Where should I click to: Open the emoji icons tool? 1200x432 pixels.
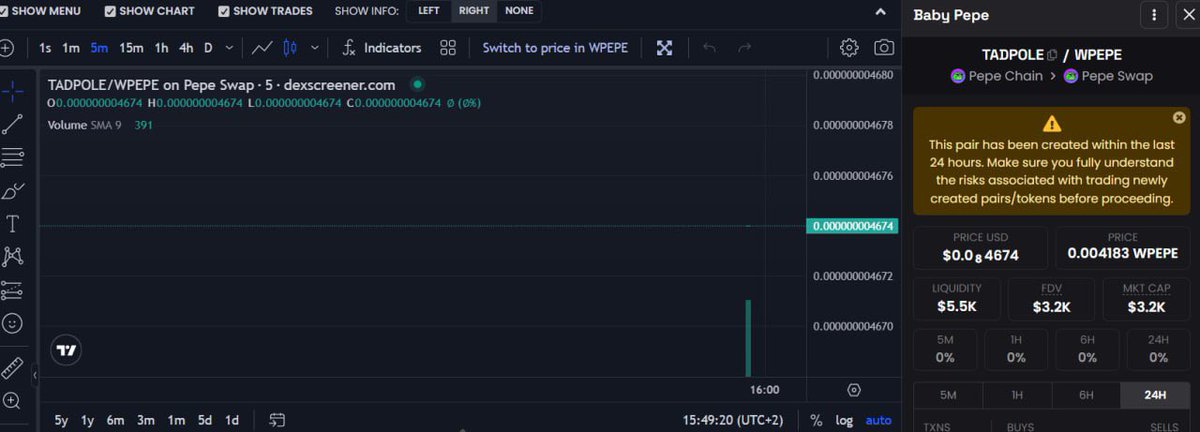(12, 323)
